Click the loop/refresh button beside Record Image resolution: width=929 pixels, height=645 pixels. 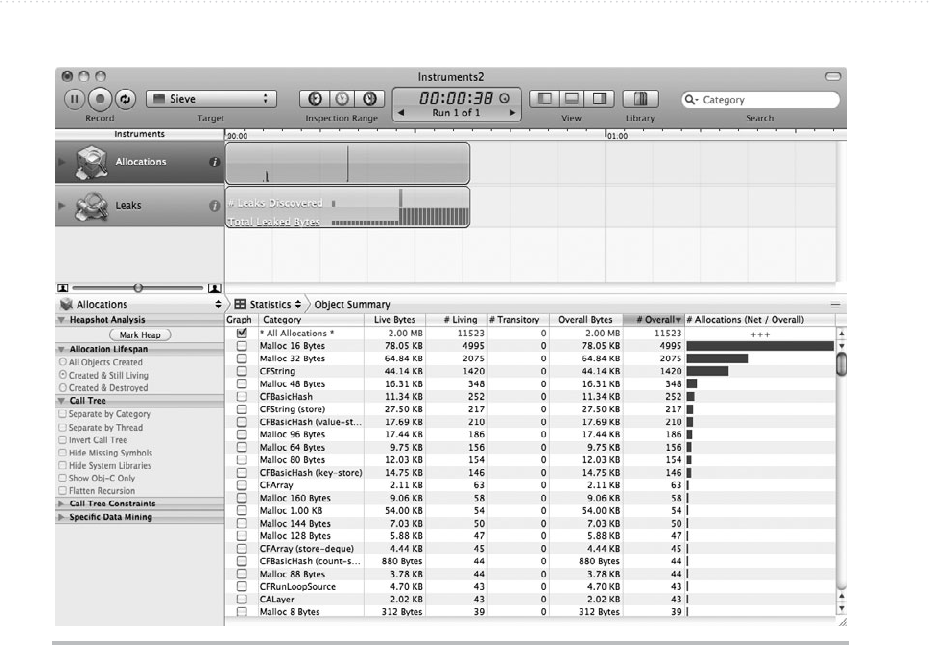coord(125,99)
